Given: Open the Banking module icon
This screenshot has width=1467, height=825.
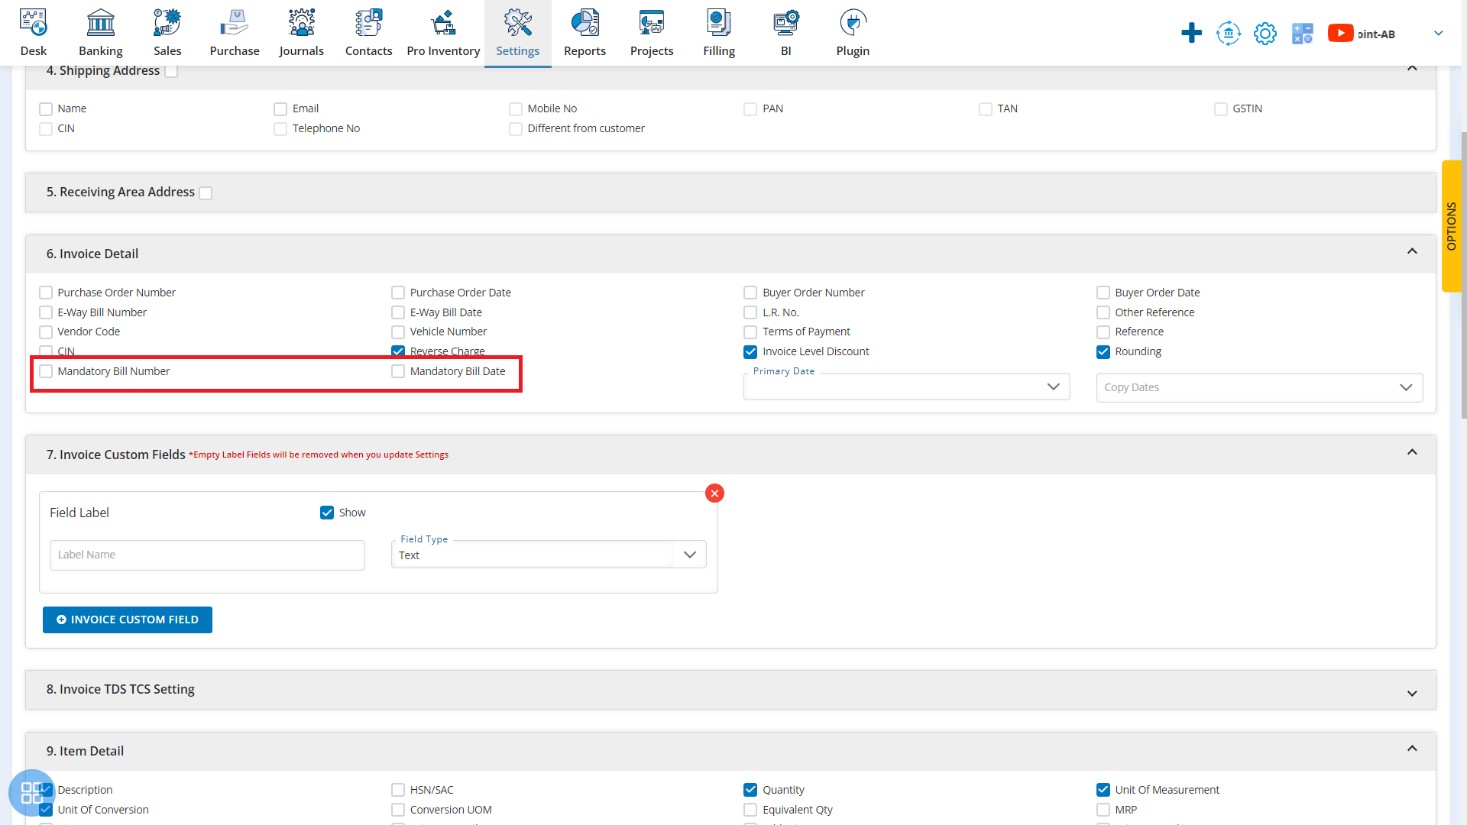Looking at the screenshot, I should 101,22.
